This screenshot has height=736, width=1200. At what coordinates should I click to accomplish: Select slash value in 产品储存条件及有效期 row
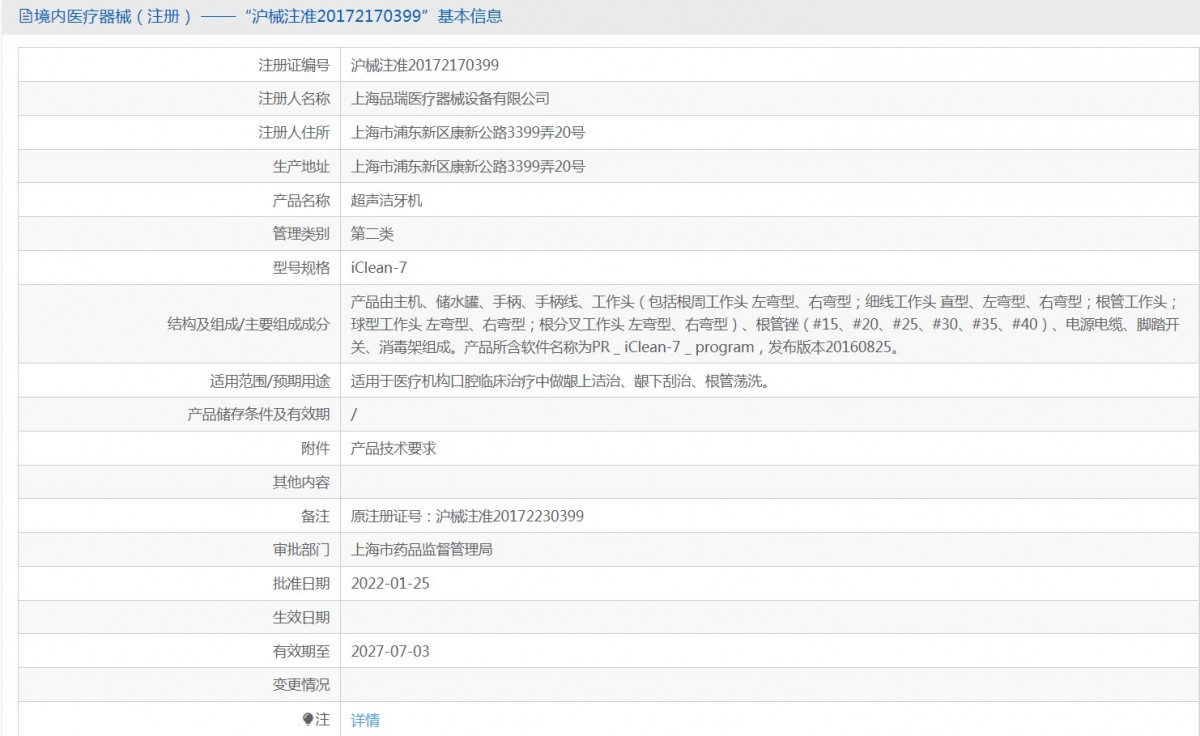(354, 415)
